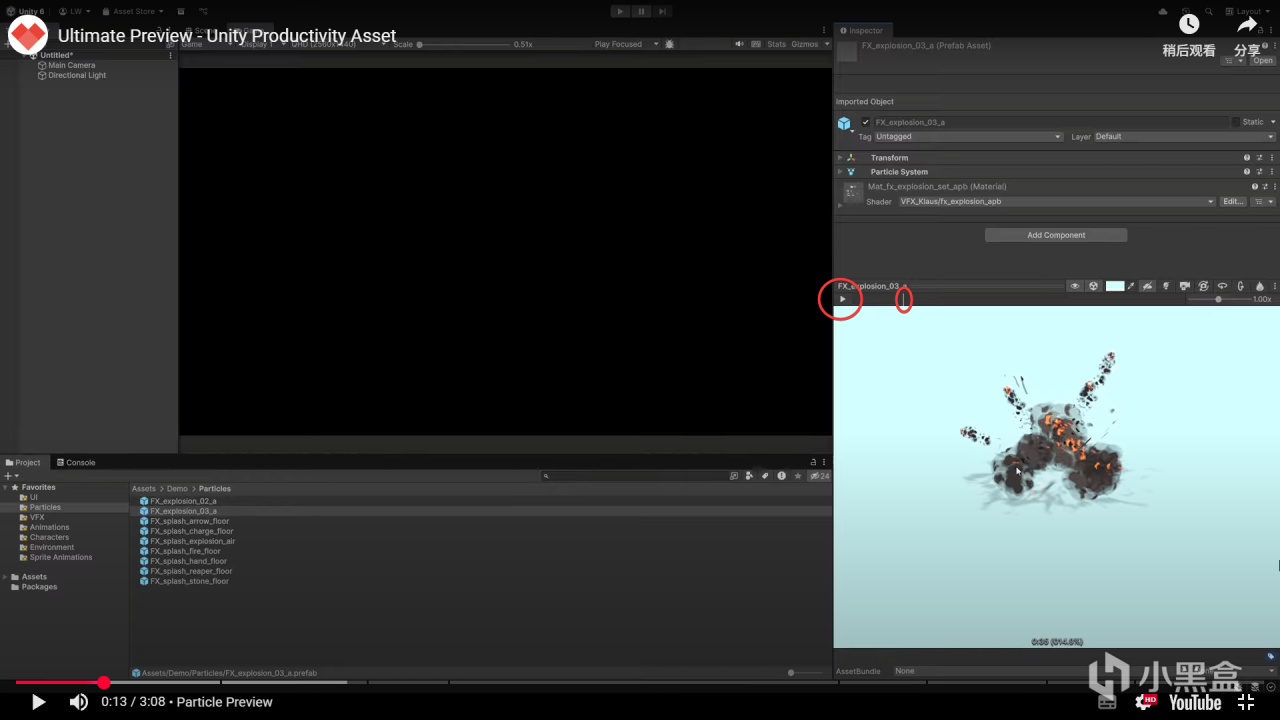Screen dimensions: 1280x720
Task: Select the Sprite Animations favorites folder
Action: (x=61, y=557)
